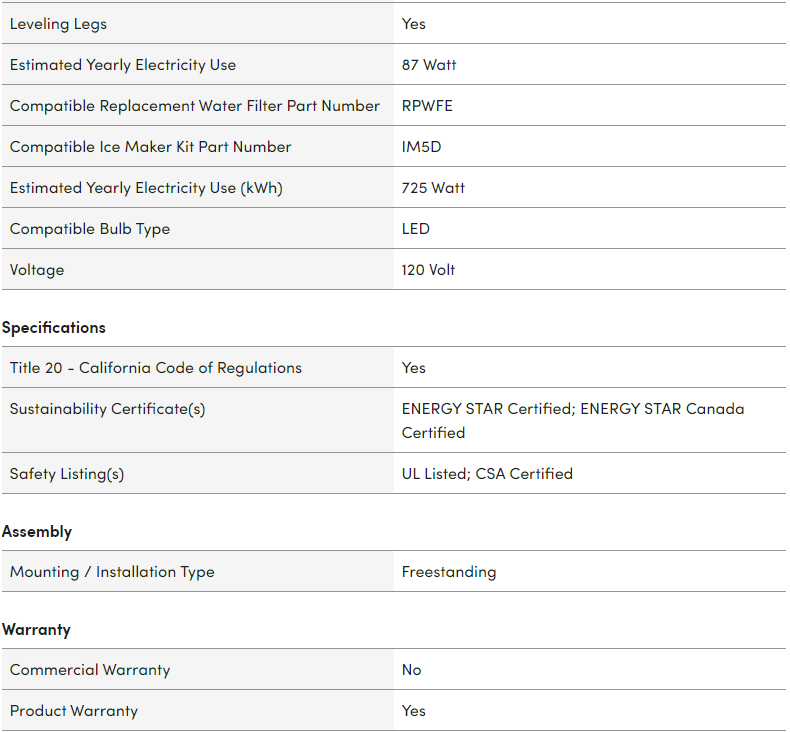790x732 pixels.
Task: Click Title 20 California Code of Regulations
Action: click(156, 368)
